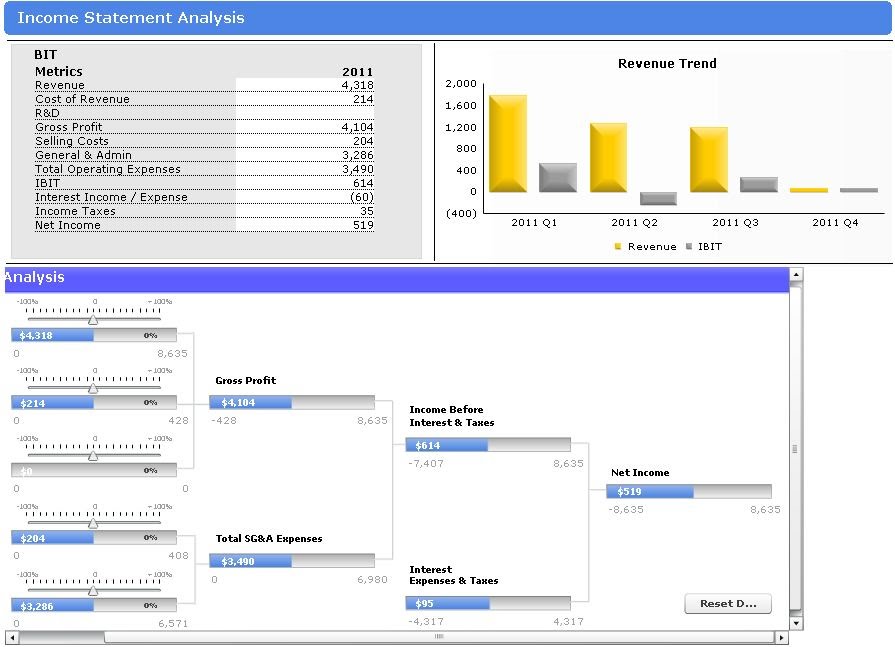This screenshot has height=647, width=895.
Task: Click the Reset D... button
Action: [728, 604]
